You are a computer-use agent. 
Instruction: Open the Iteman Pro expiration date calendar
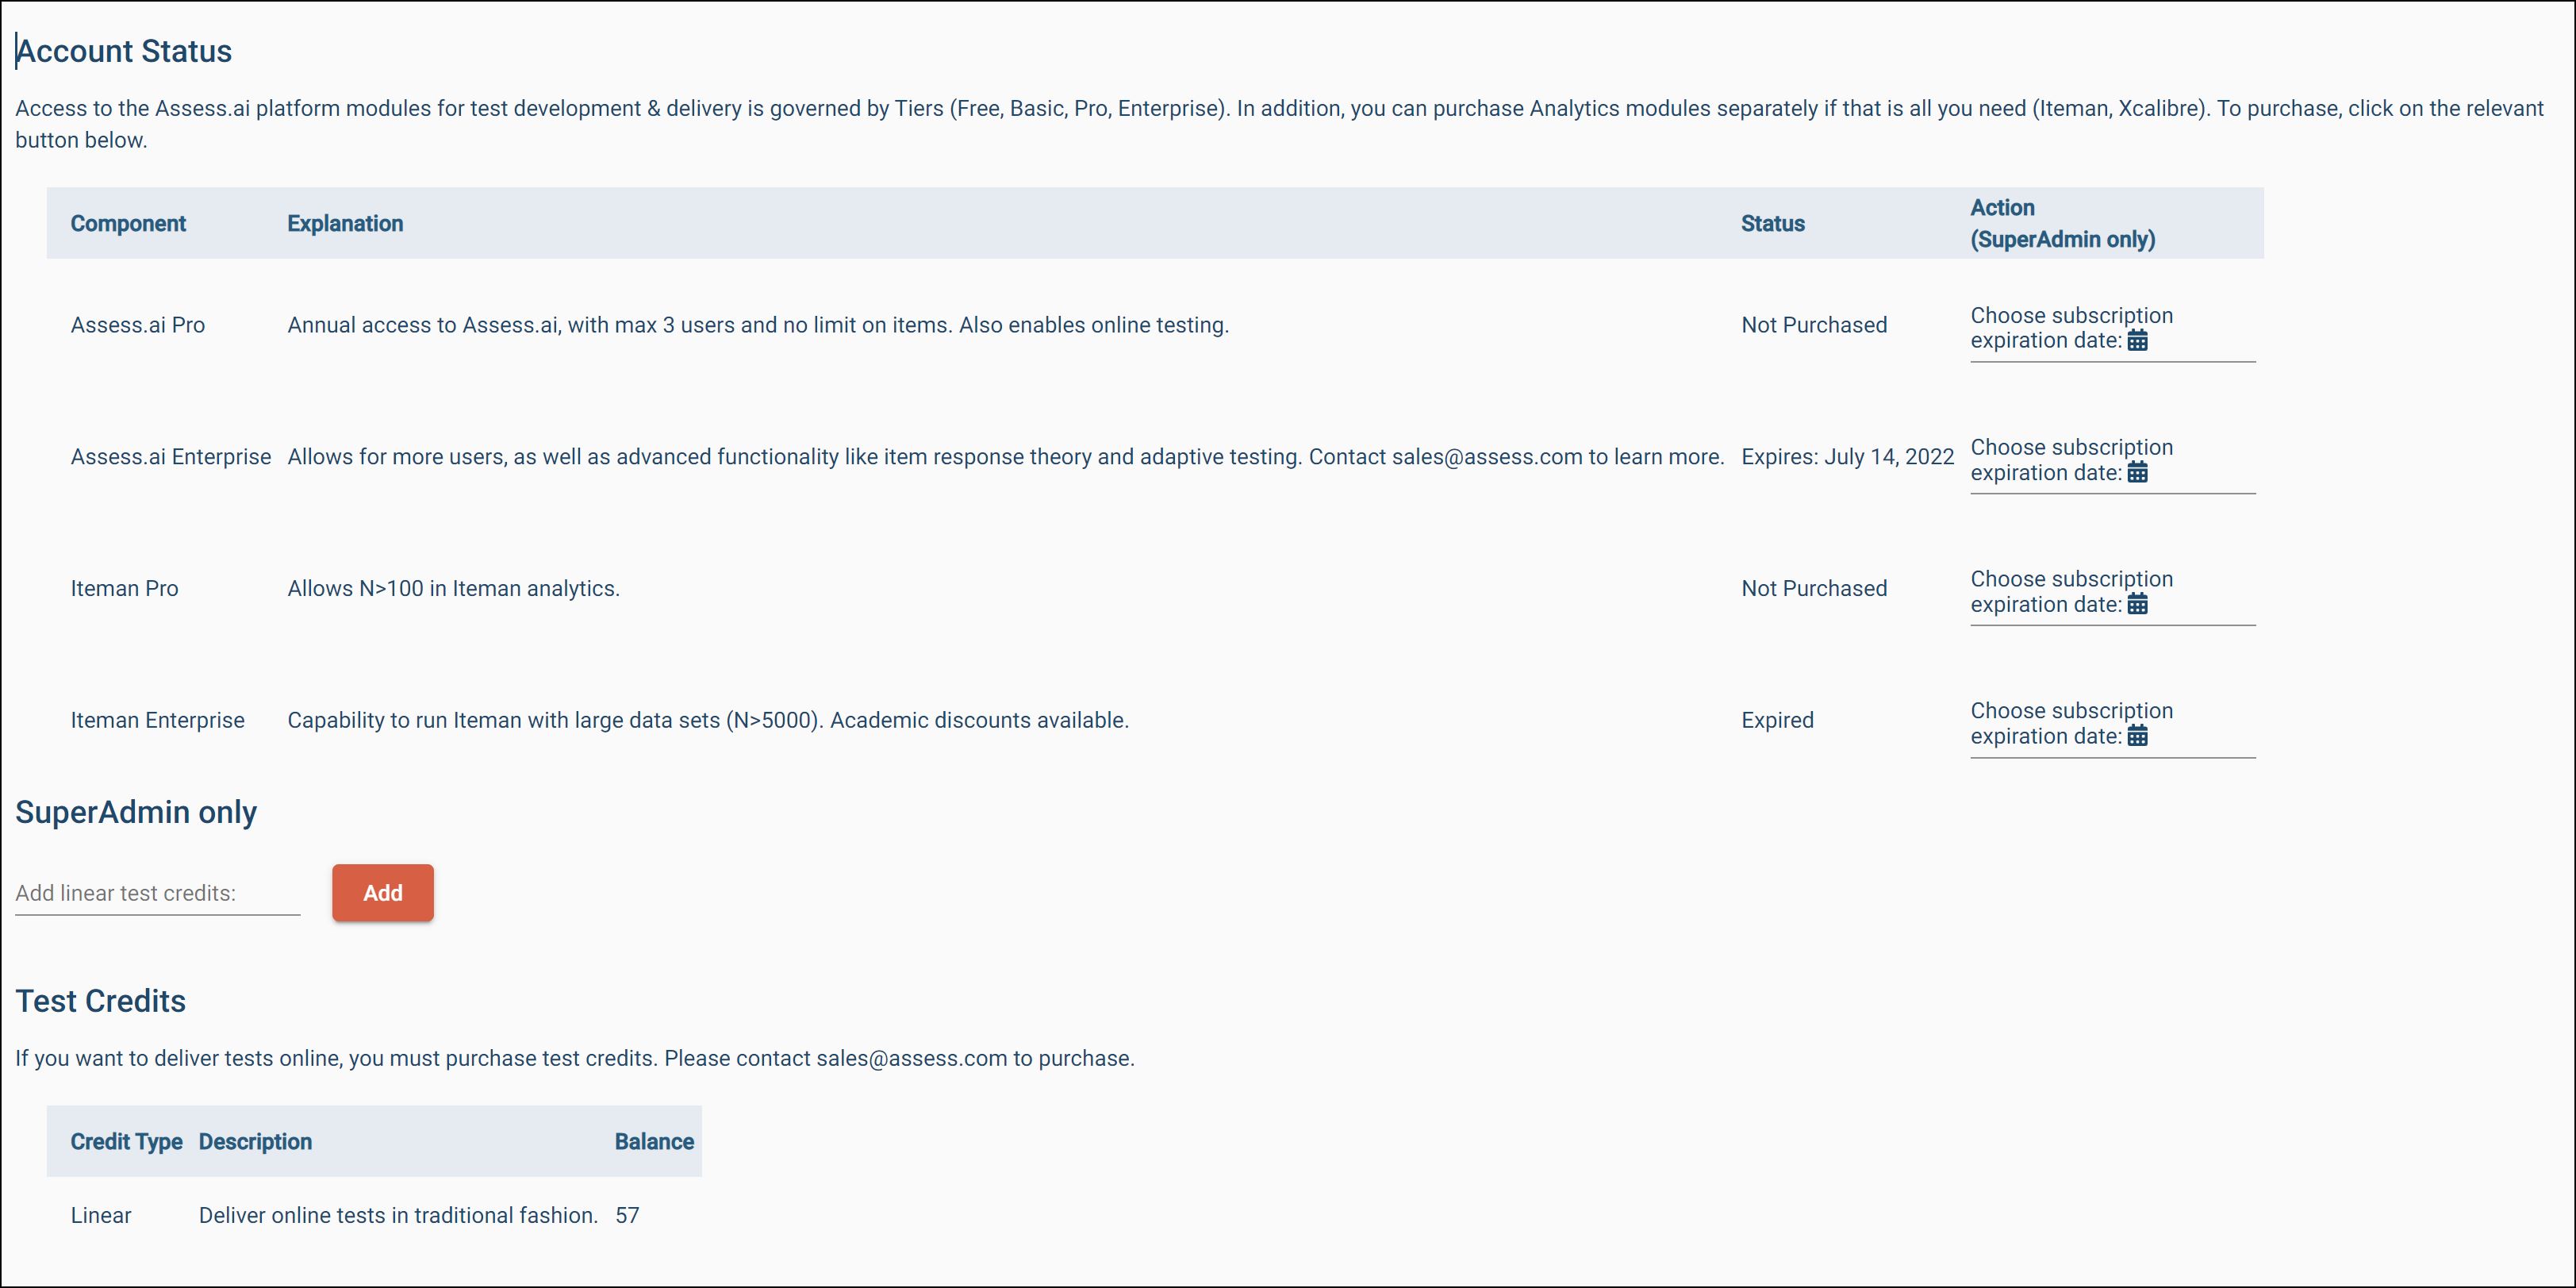click(x=2138, y=604)
